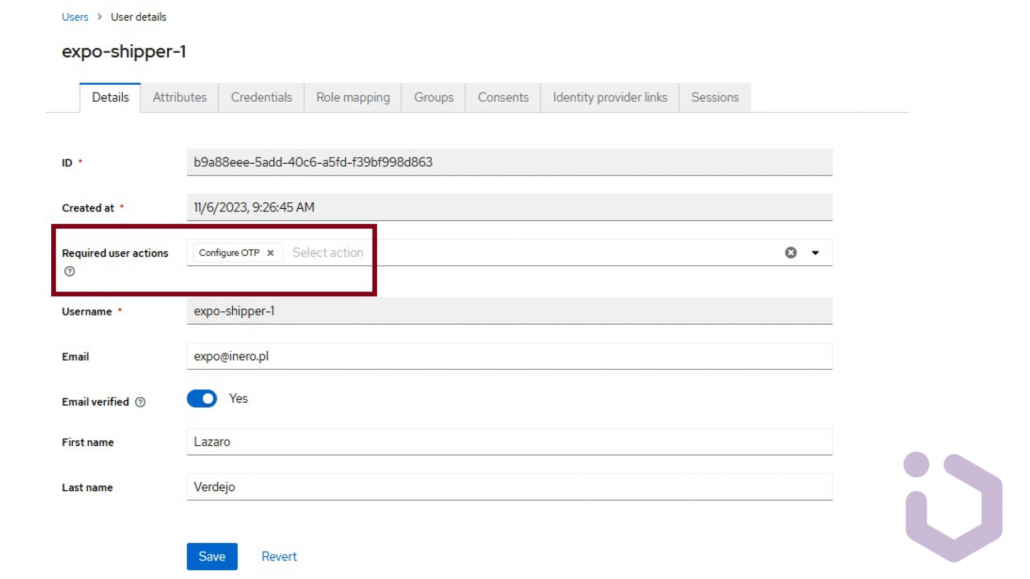Switch to the Attributes tab
This screenshot has width=1030, height=579.
179,97
